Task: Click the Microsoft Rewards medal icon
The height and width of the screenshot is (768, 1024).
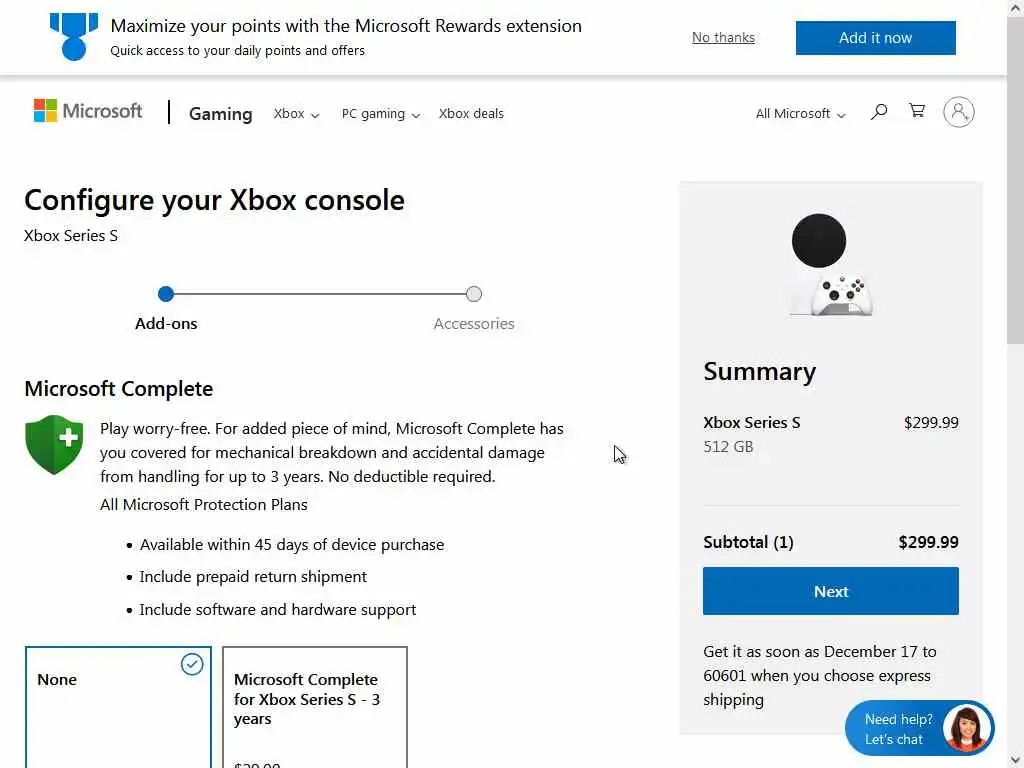Action: click(74, 36)
